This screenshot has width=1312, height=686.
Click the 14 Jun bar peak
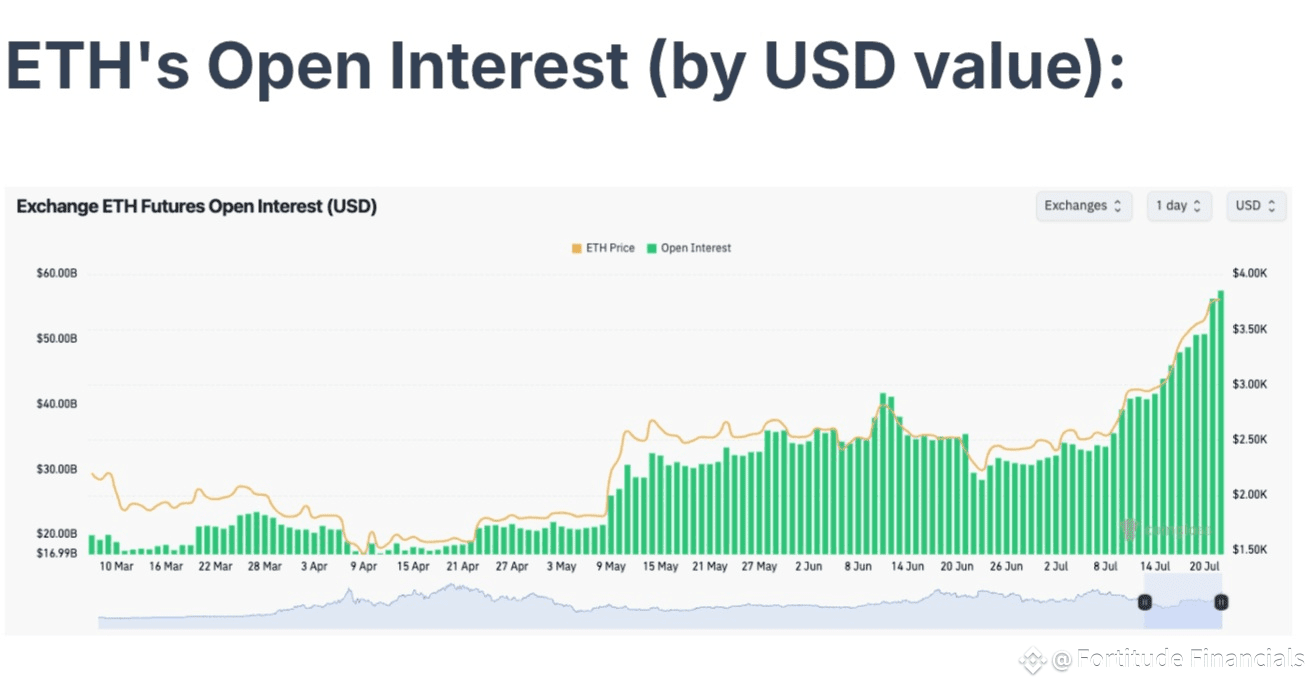884,395
